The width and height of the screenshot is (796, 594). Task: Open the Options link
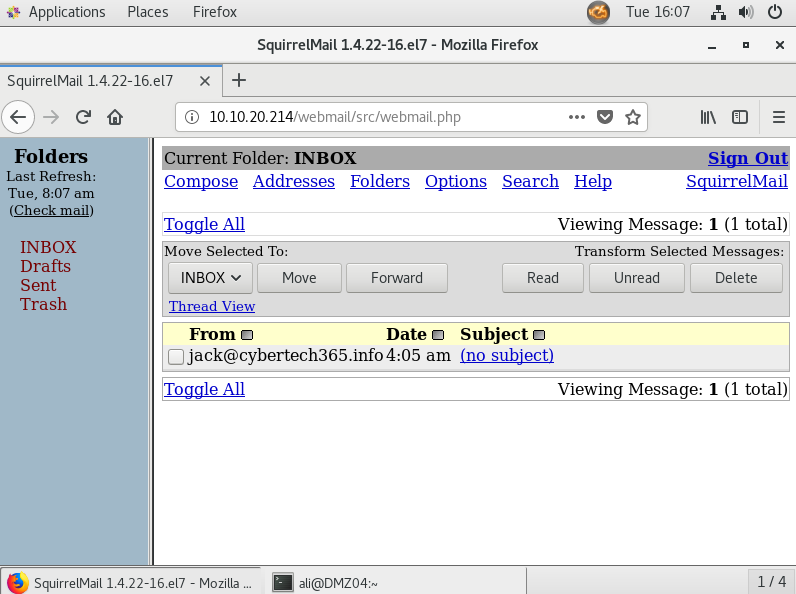coord(456,181)
